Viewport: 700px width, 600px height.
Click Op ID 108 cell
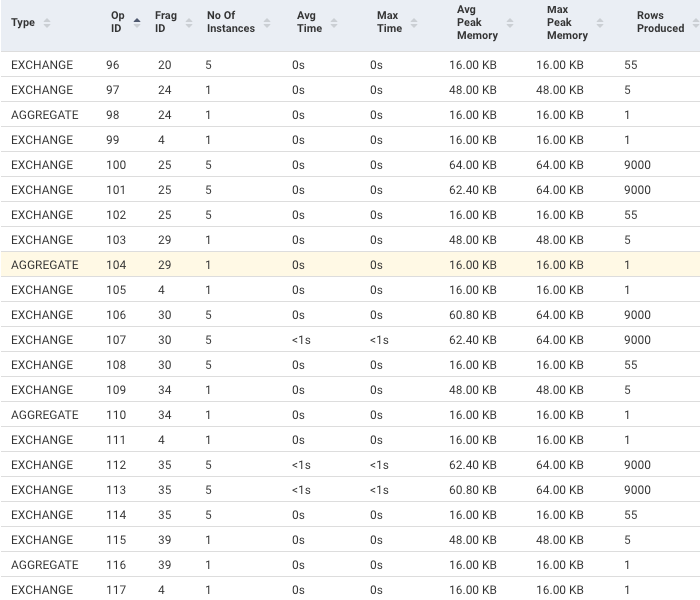tap(116, 365)
